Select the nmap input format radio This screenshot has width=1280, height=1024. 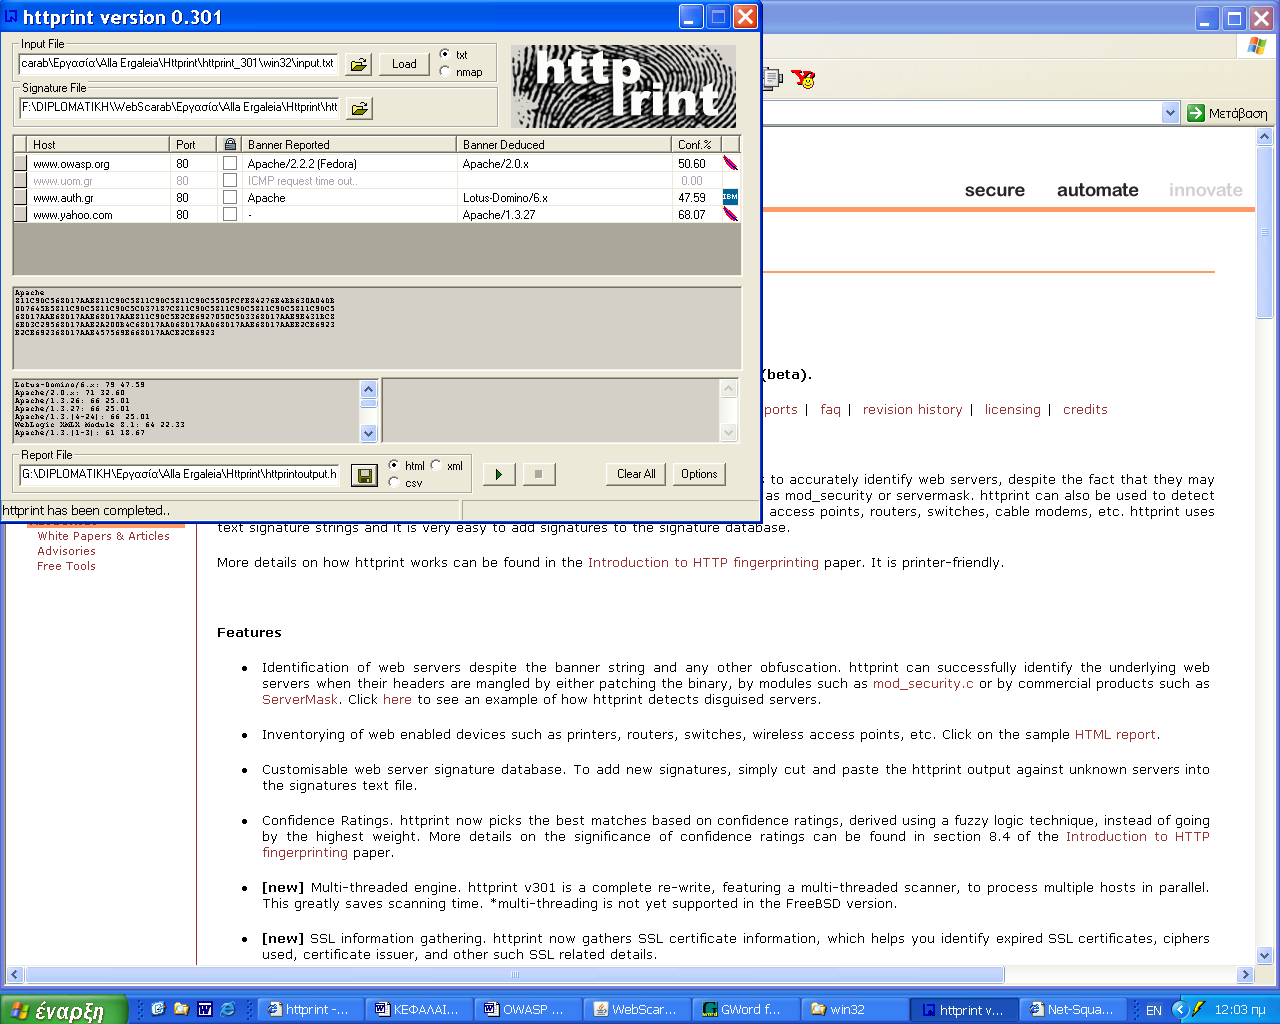click(445, 71)
